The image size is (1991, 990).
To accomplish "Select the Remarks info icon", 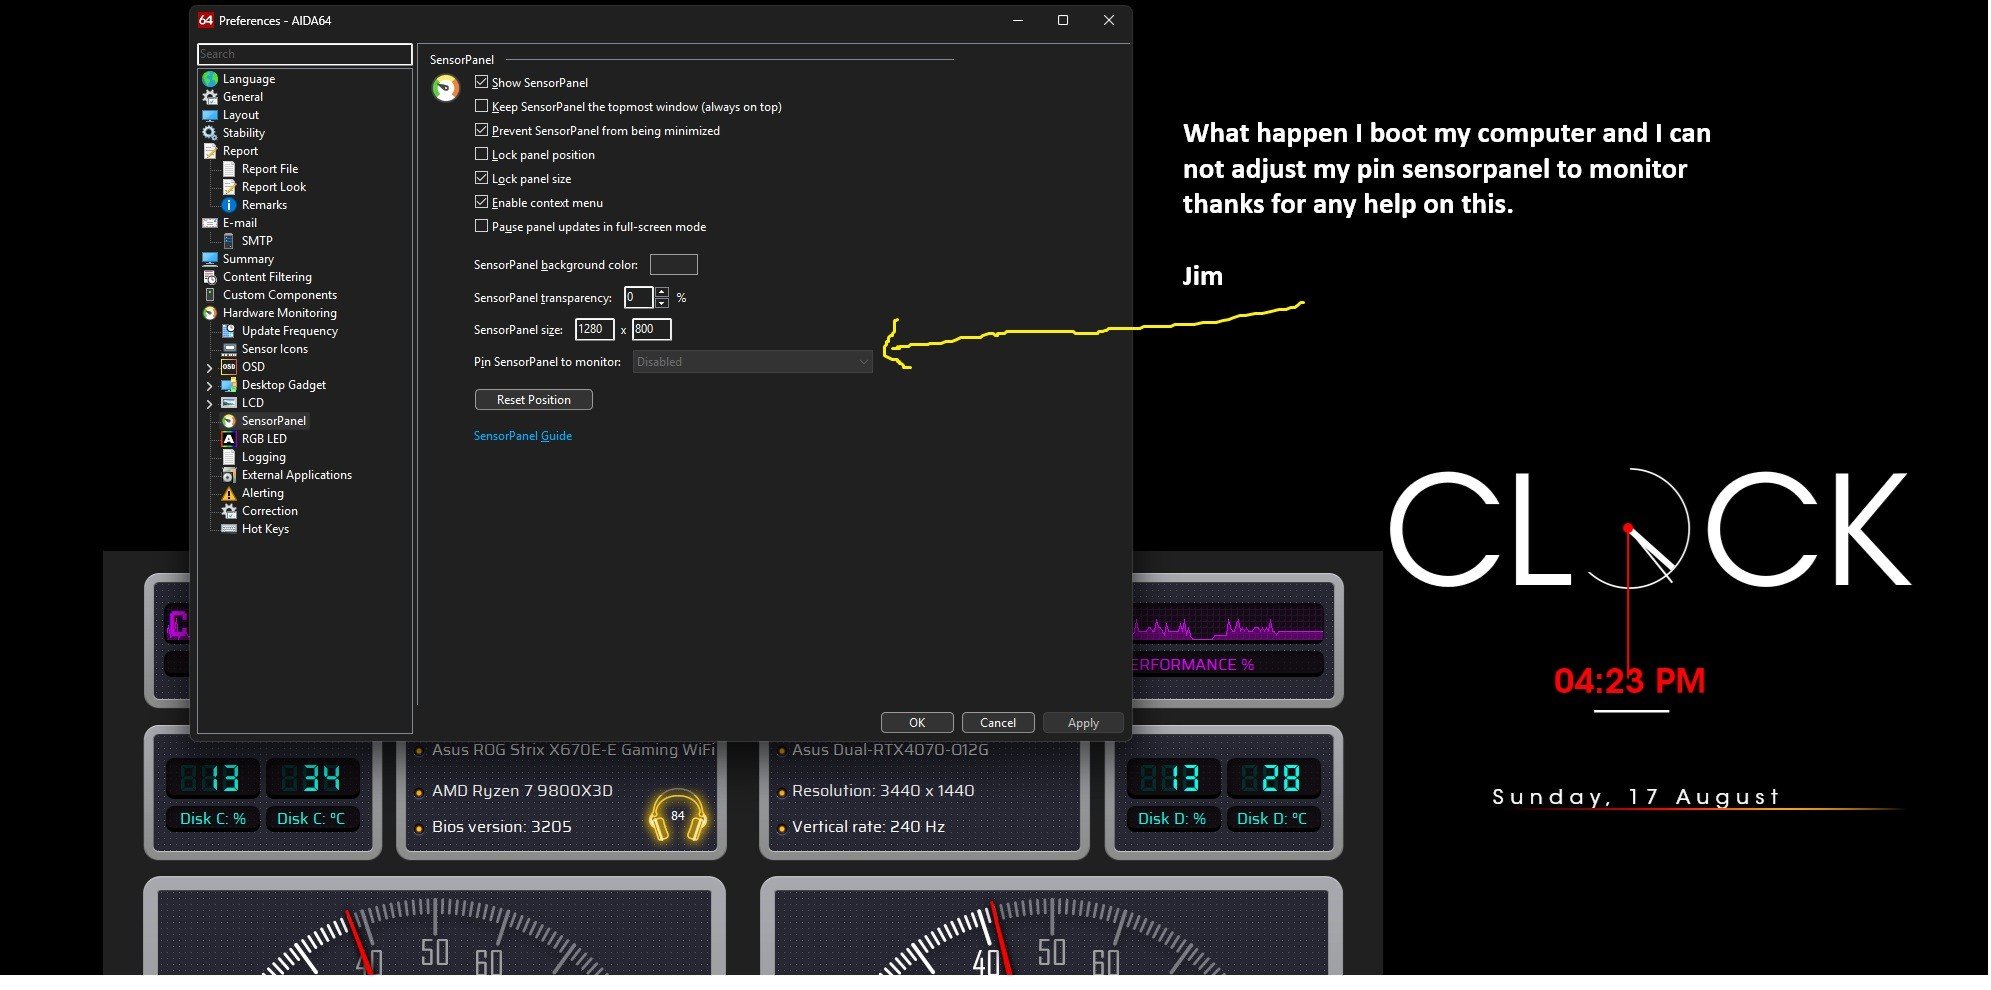I will coord(229,205).
